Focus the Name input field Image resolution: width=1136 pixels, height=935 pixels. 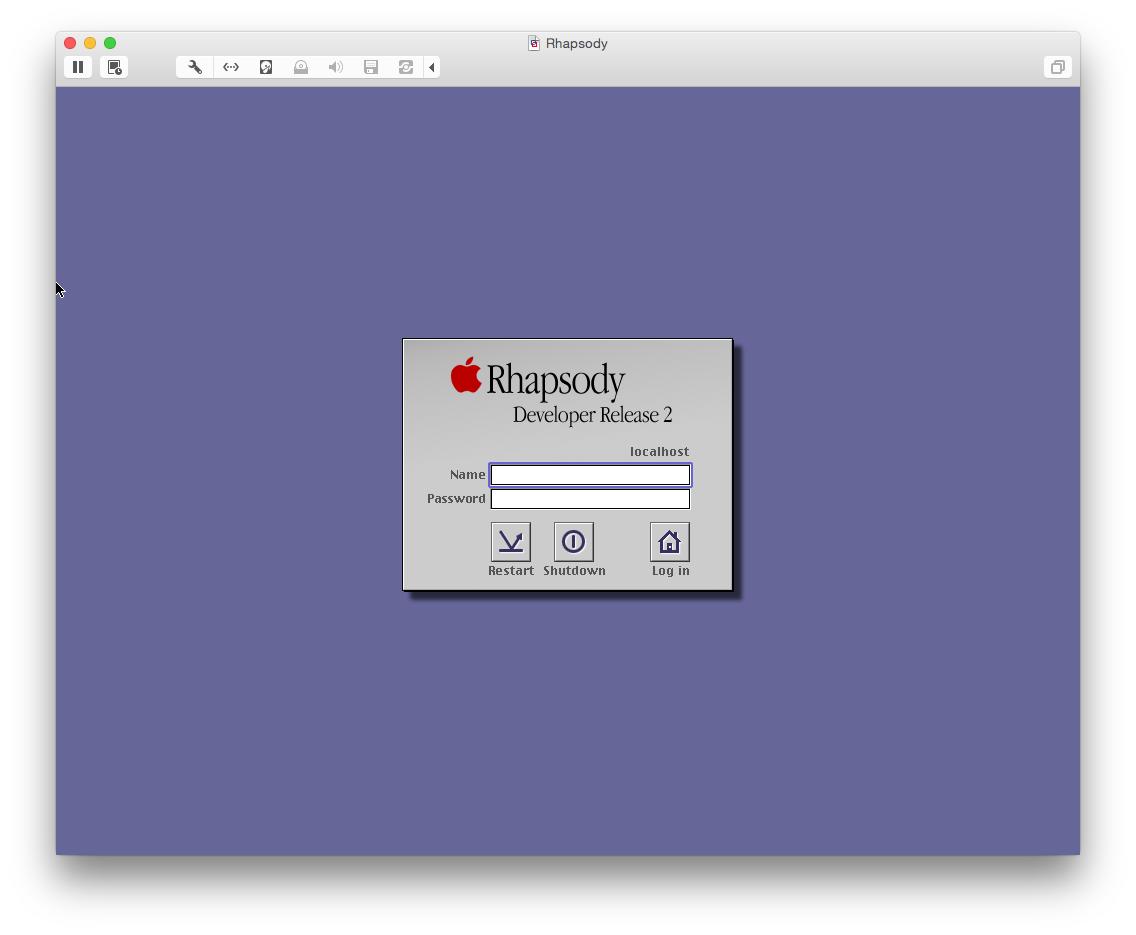pos(590,475)
